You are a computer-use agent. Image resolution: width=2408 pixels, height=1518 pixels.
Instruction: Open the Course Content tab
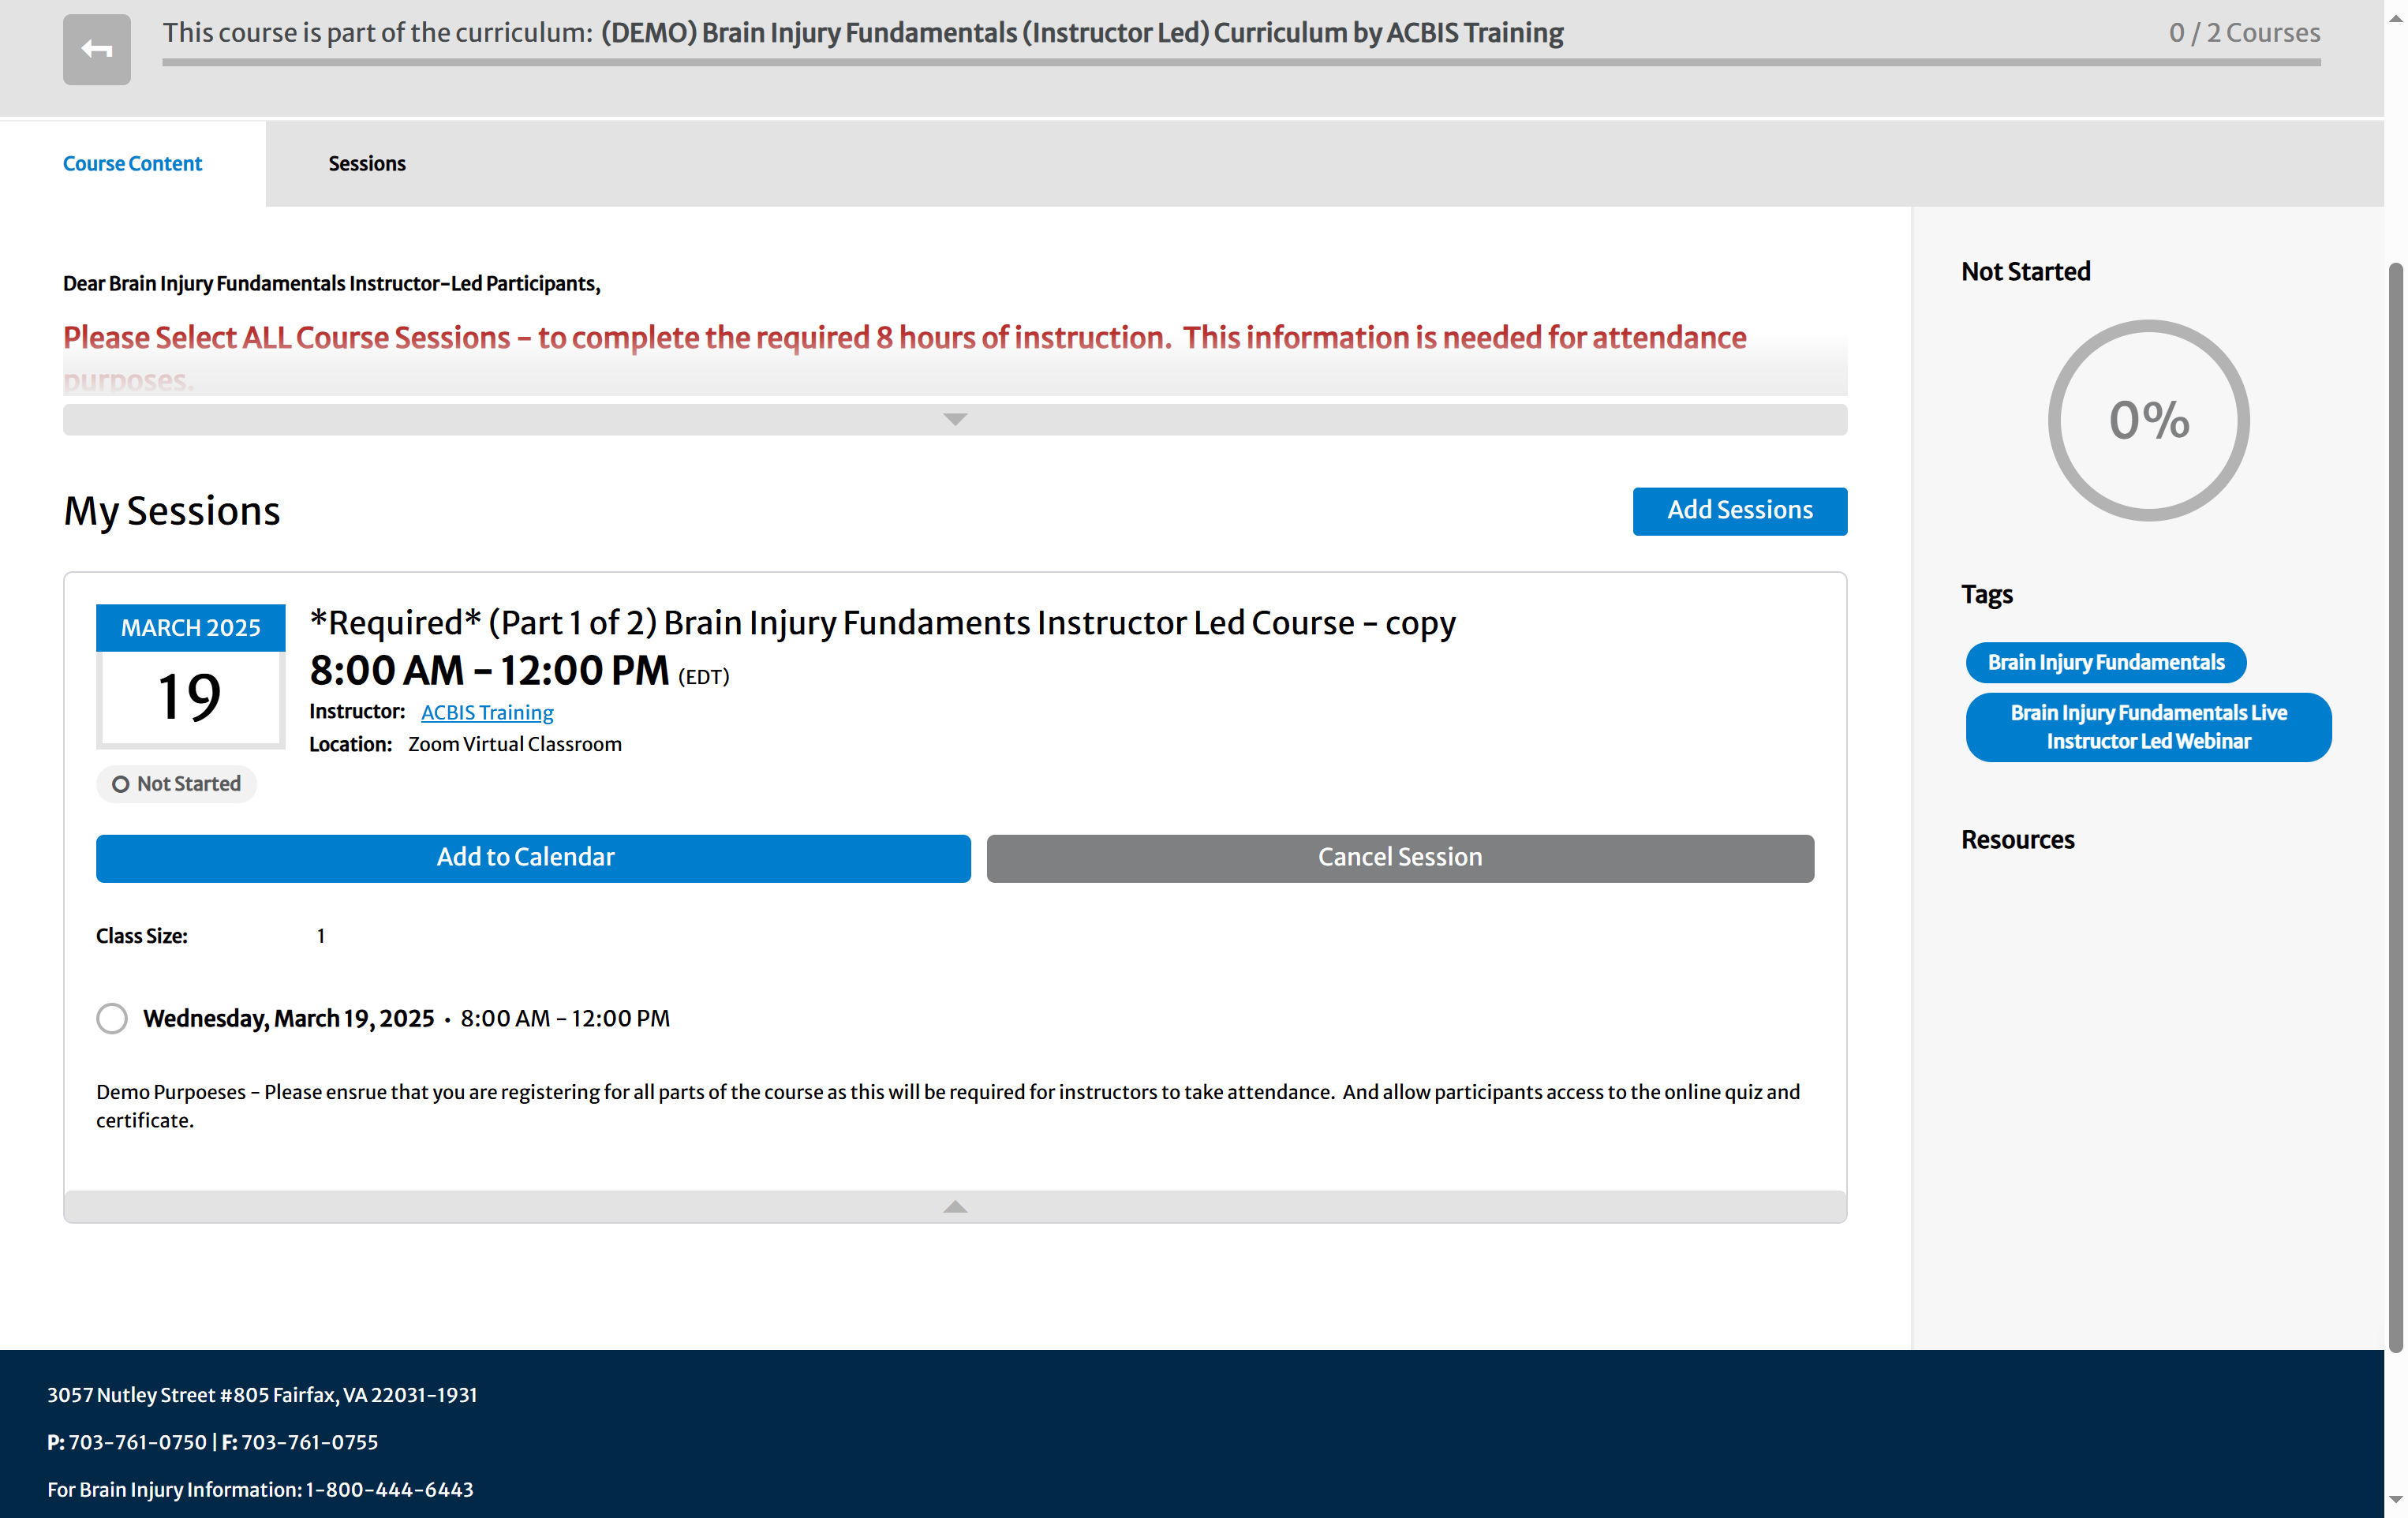pos(132,163)
